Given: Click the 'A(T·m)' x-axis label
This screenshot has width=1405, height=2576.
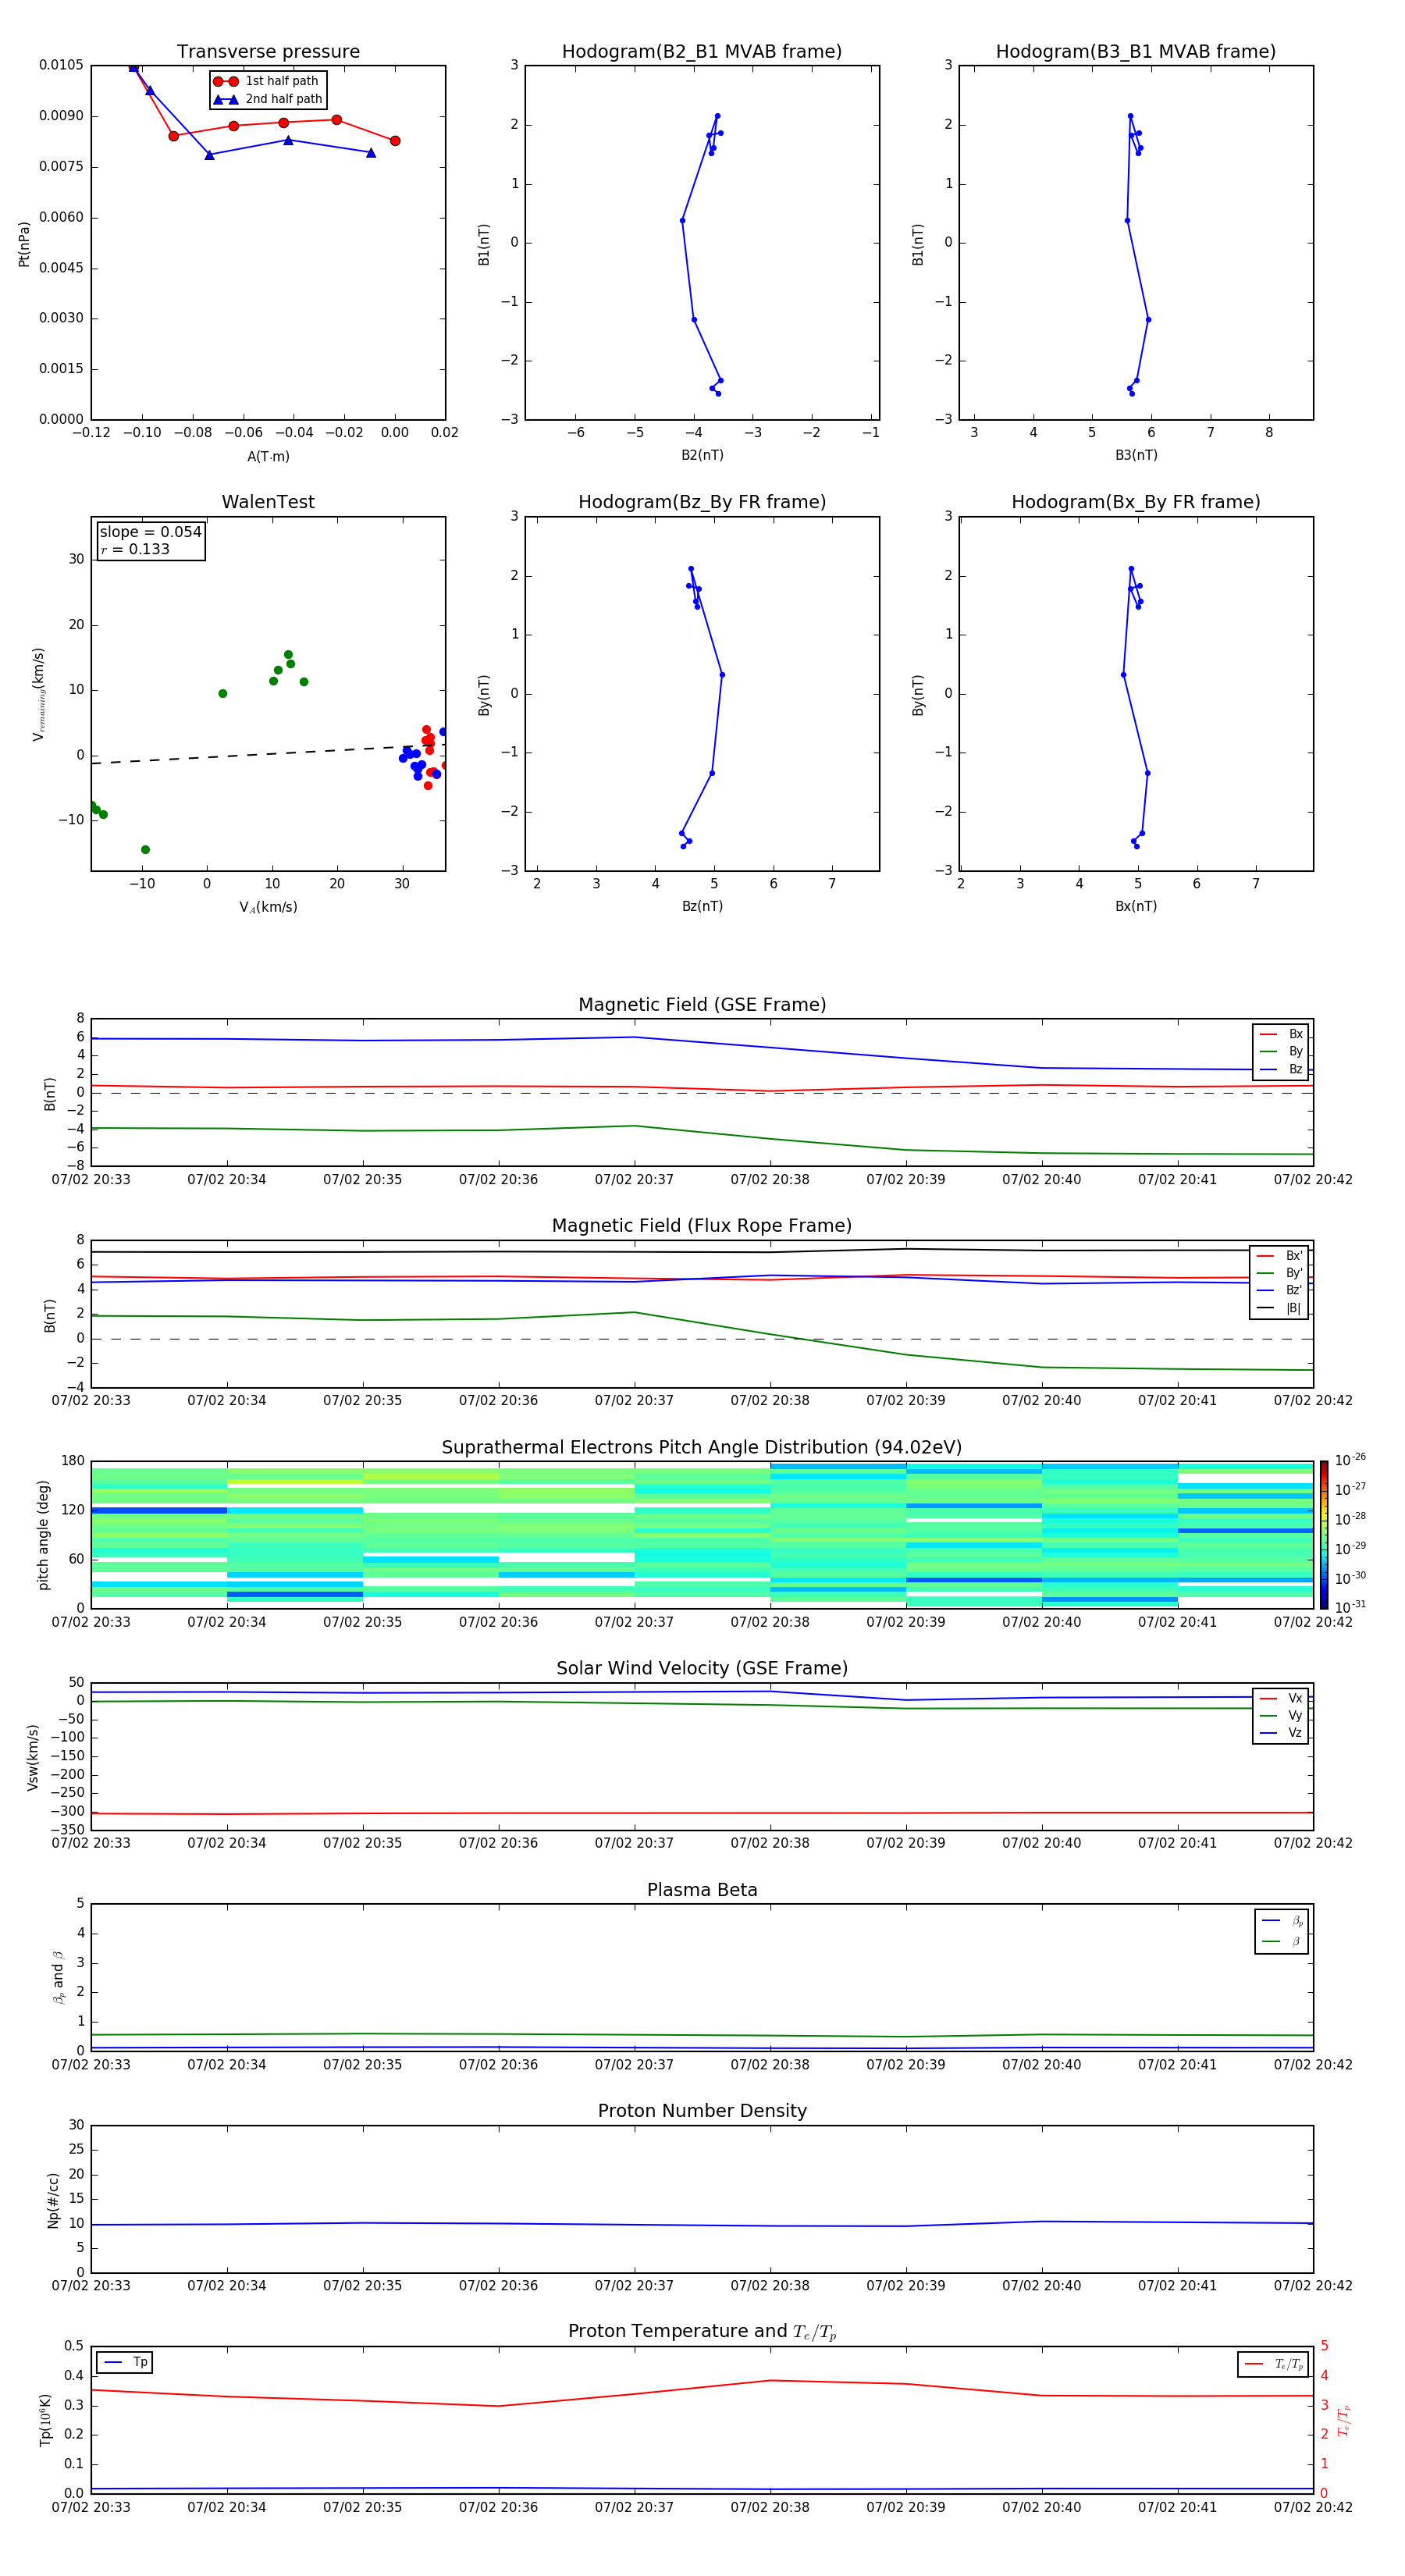Looking at the screenshot, I should point(268,456).
